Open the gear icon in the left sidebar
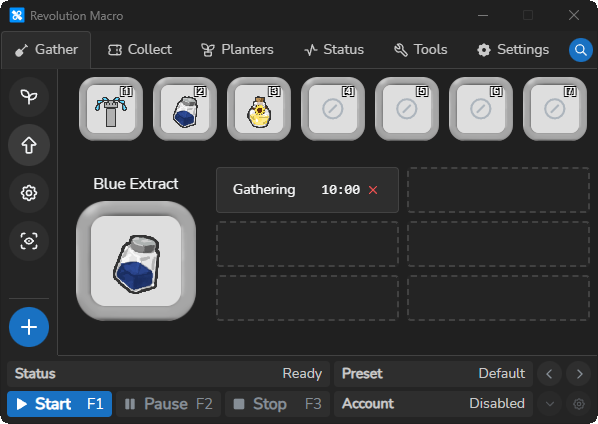The width and height of the screenshot is (598, 424). point(29,193)
